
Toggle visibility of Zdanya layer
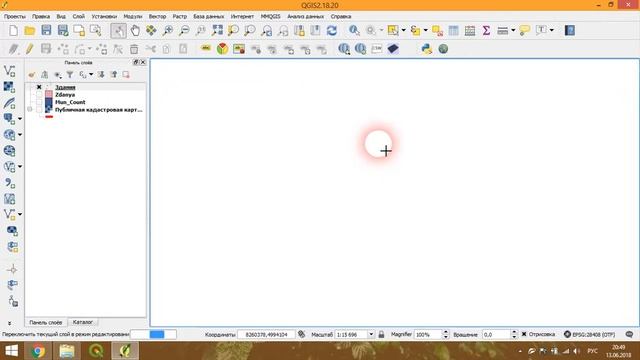[x=39, y=95]
